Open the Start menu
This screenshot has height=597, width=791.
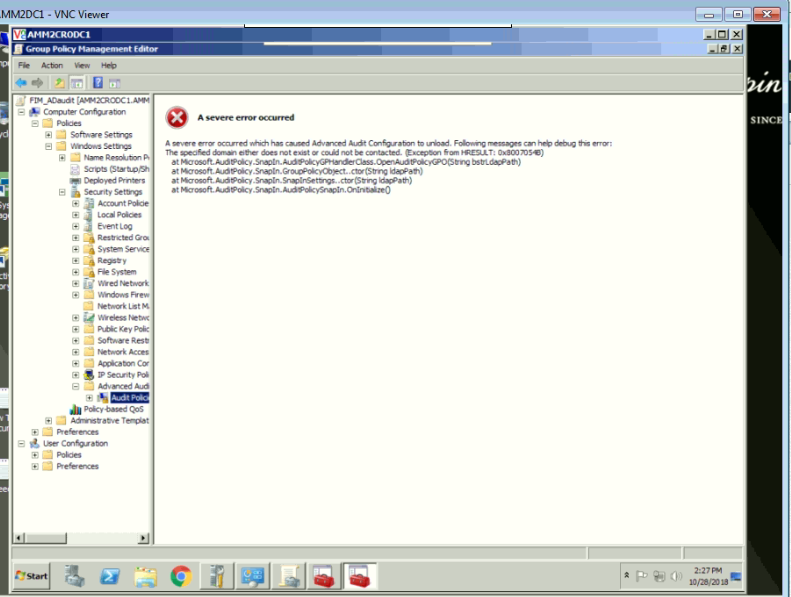31,576
